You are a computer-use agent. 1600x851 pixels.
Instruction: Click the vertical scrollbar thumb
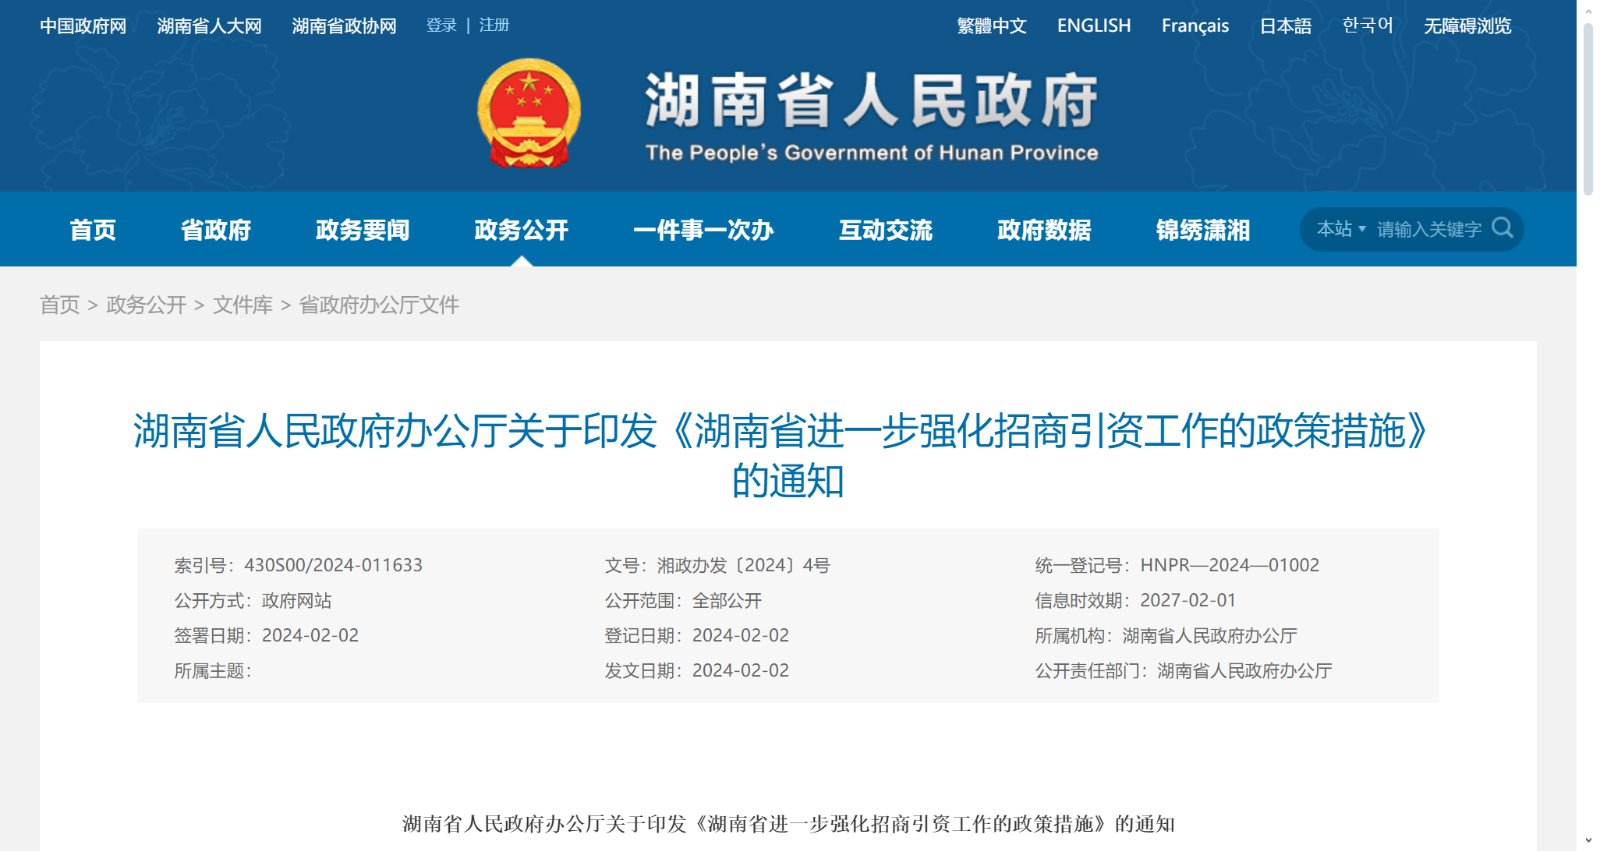click(x=1587, y=110)
